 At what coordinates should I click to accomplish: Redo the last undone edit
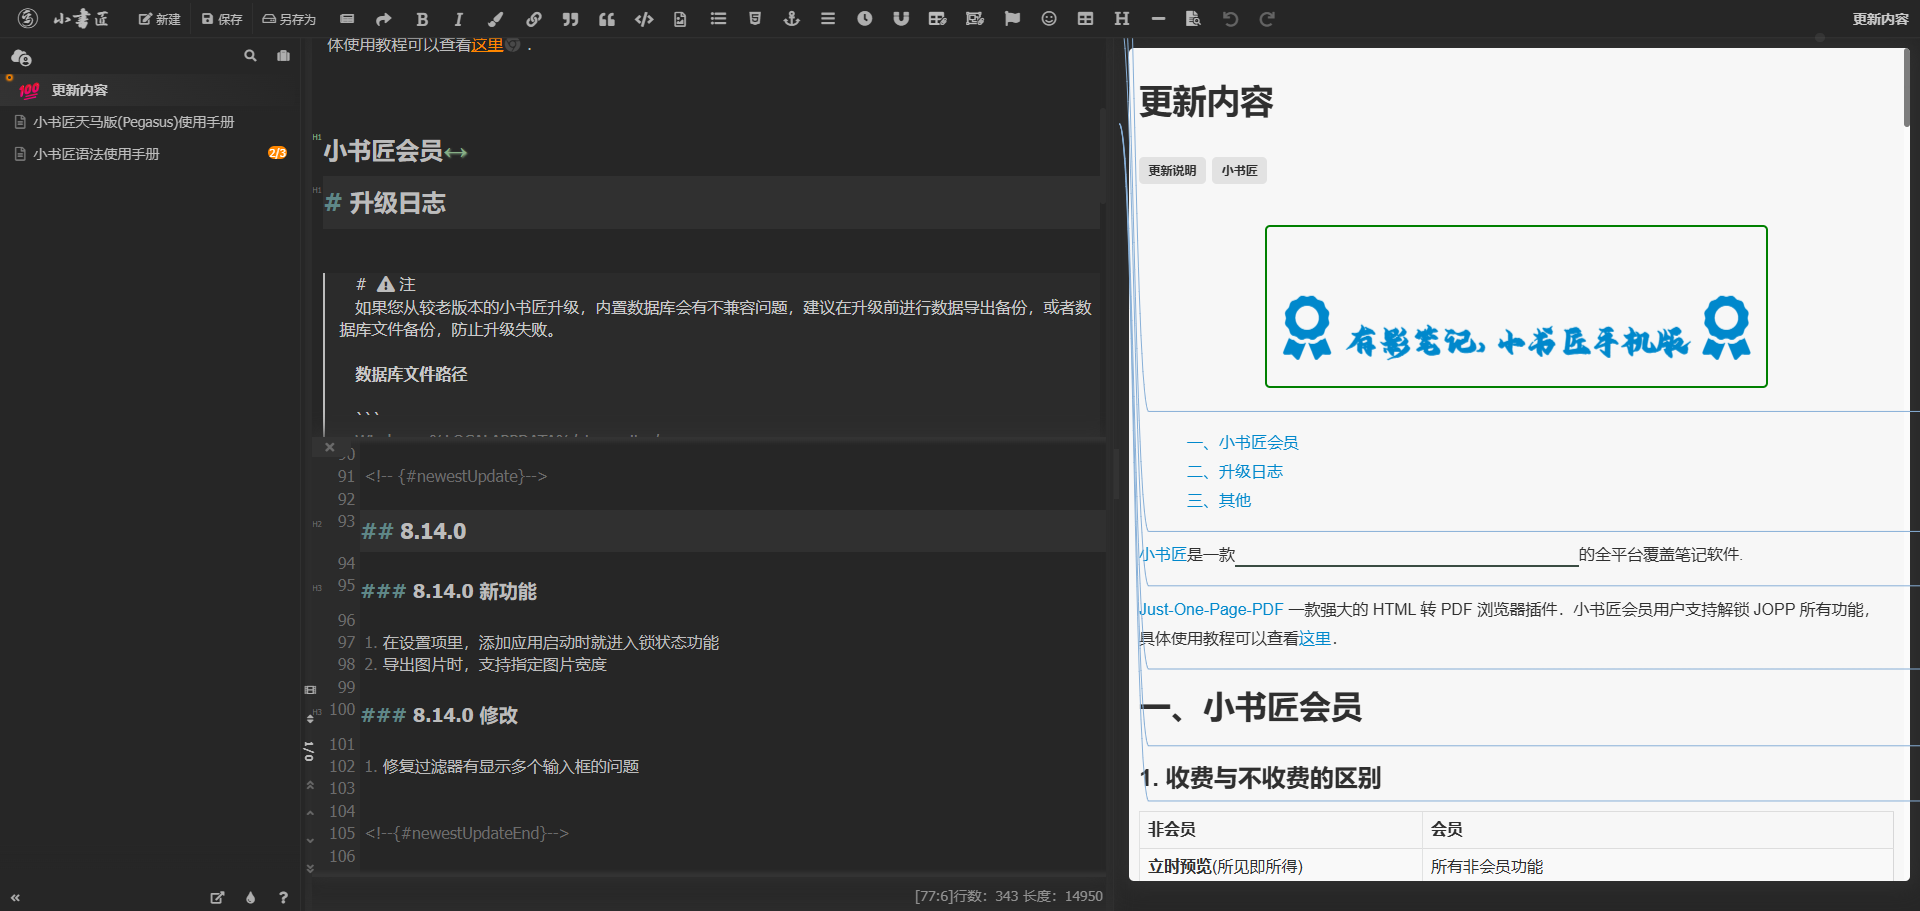click(1267, 19)
